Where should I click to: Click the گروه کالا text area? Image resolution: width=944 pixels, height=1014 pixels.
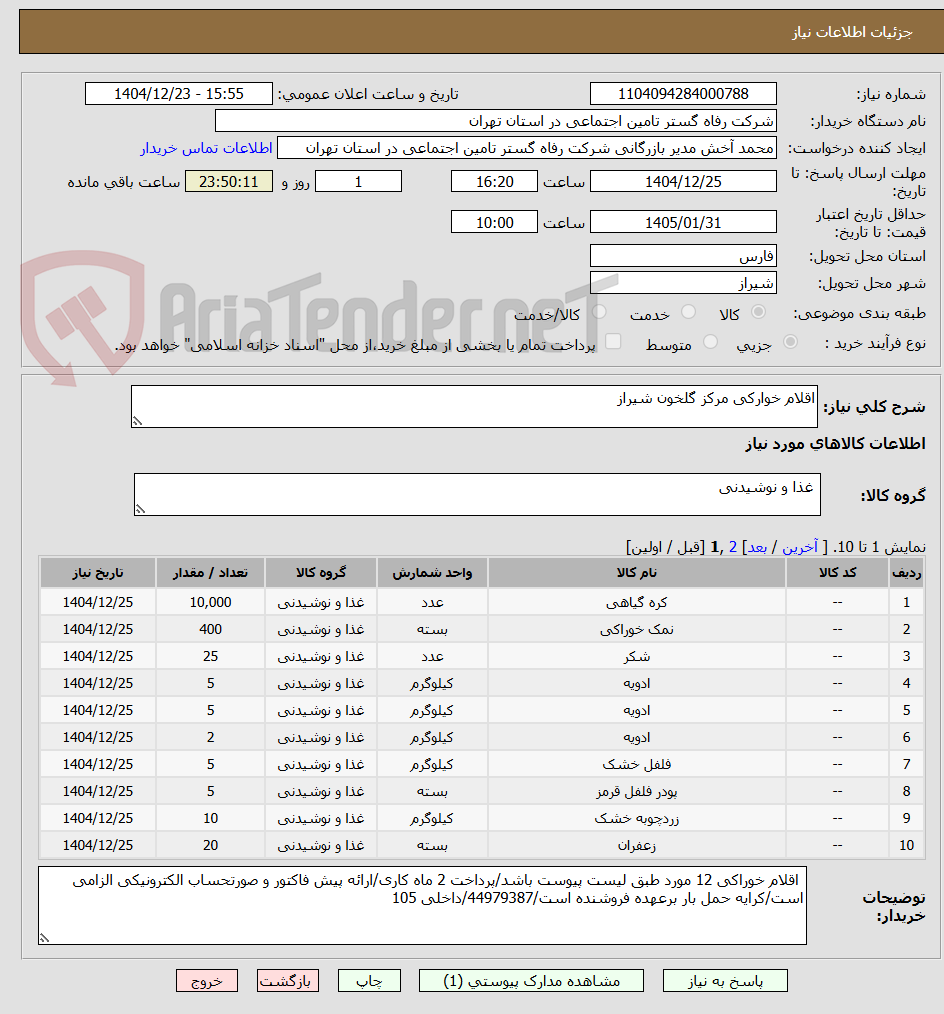[477, 495]
